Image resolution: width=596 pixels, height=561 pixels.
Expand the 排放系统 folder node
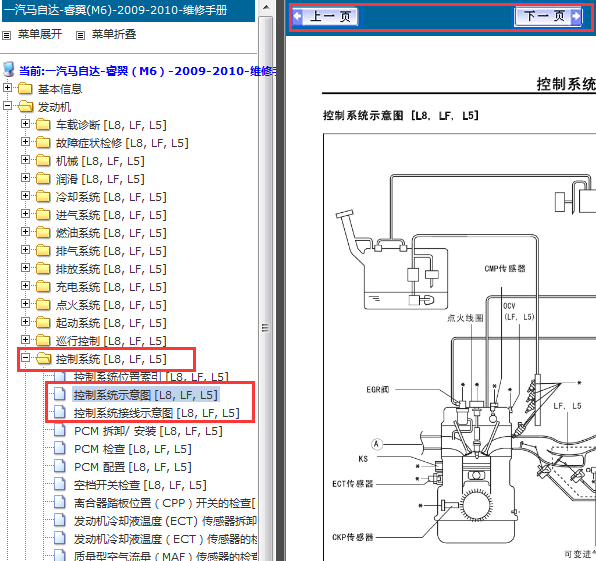pyautogui.click(x=25, y=268)
